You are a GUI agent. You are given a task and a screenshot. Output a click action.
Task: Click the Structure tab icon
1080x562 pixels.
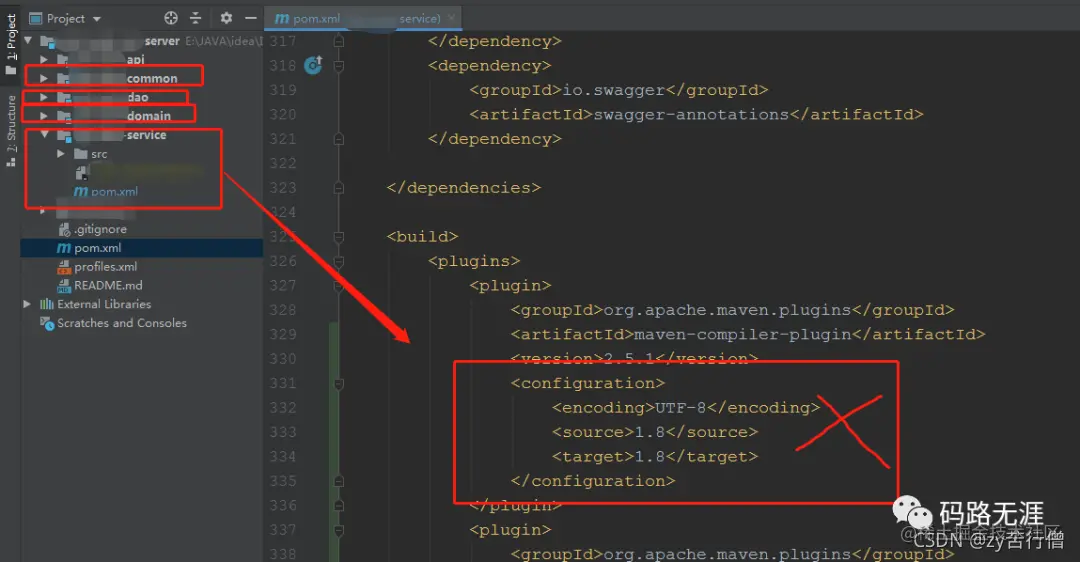(10, 162)
